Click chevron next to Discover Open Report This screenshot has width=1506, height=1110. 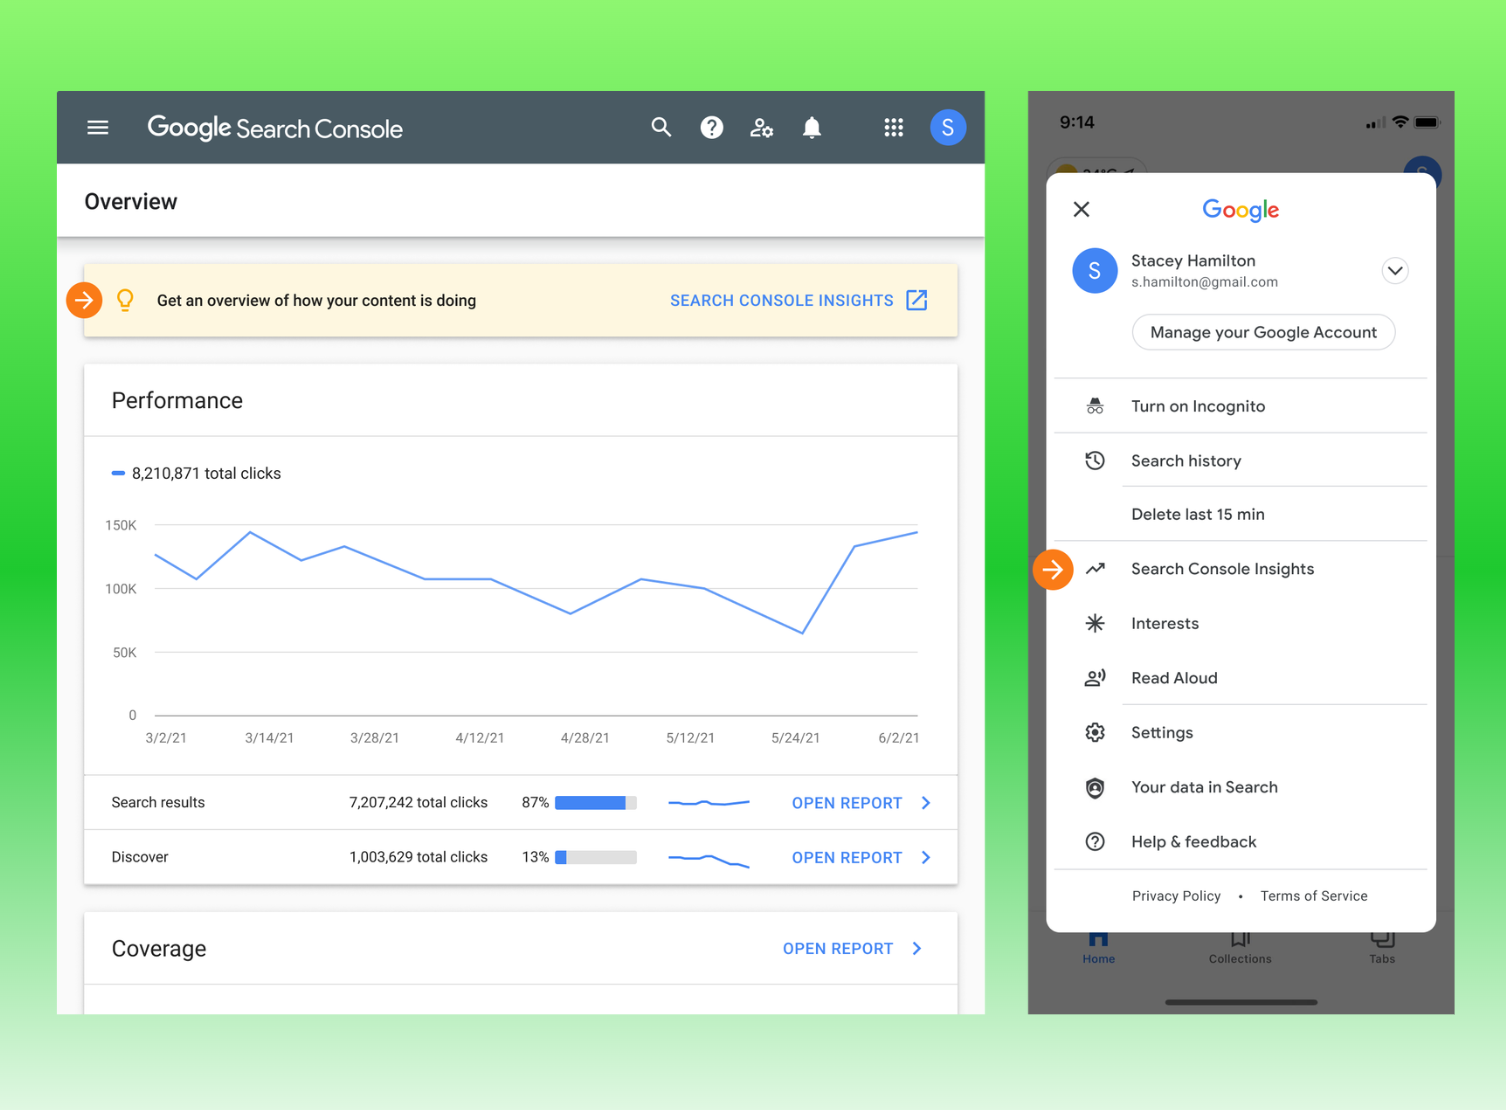coord(926,857)
